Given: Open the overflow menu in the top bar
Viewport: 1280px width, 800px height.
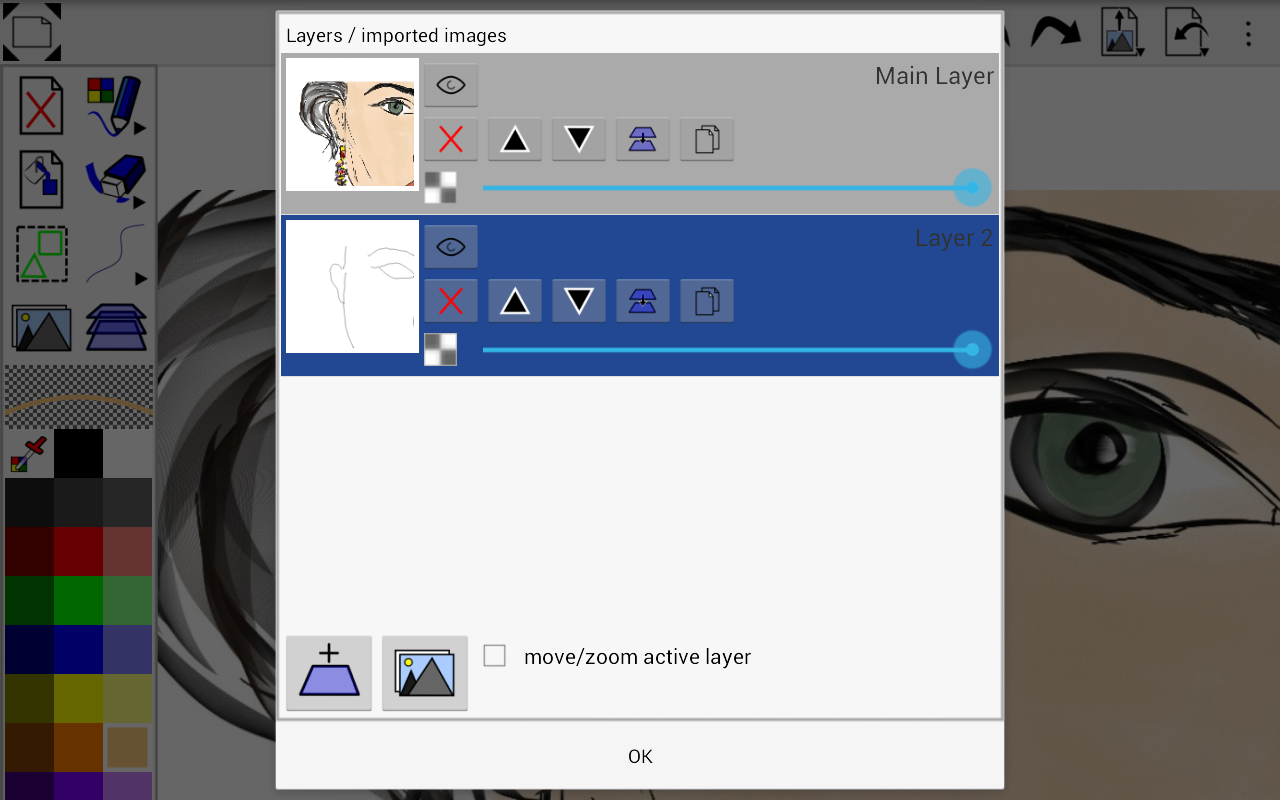Looking at the screenshot, I should [x=1247, y=33].
